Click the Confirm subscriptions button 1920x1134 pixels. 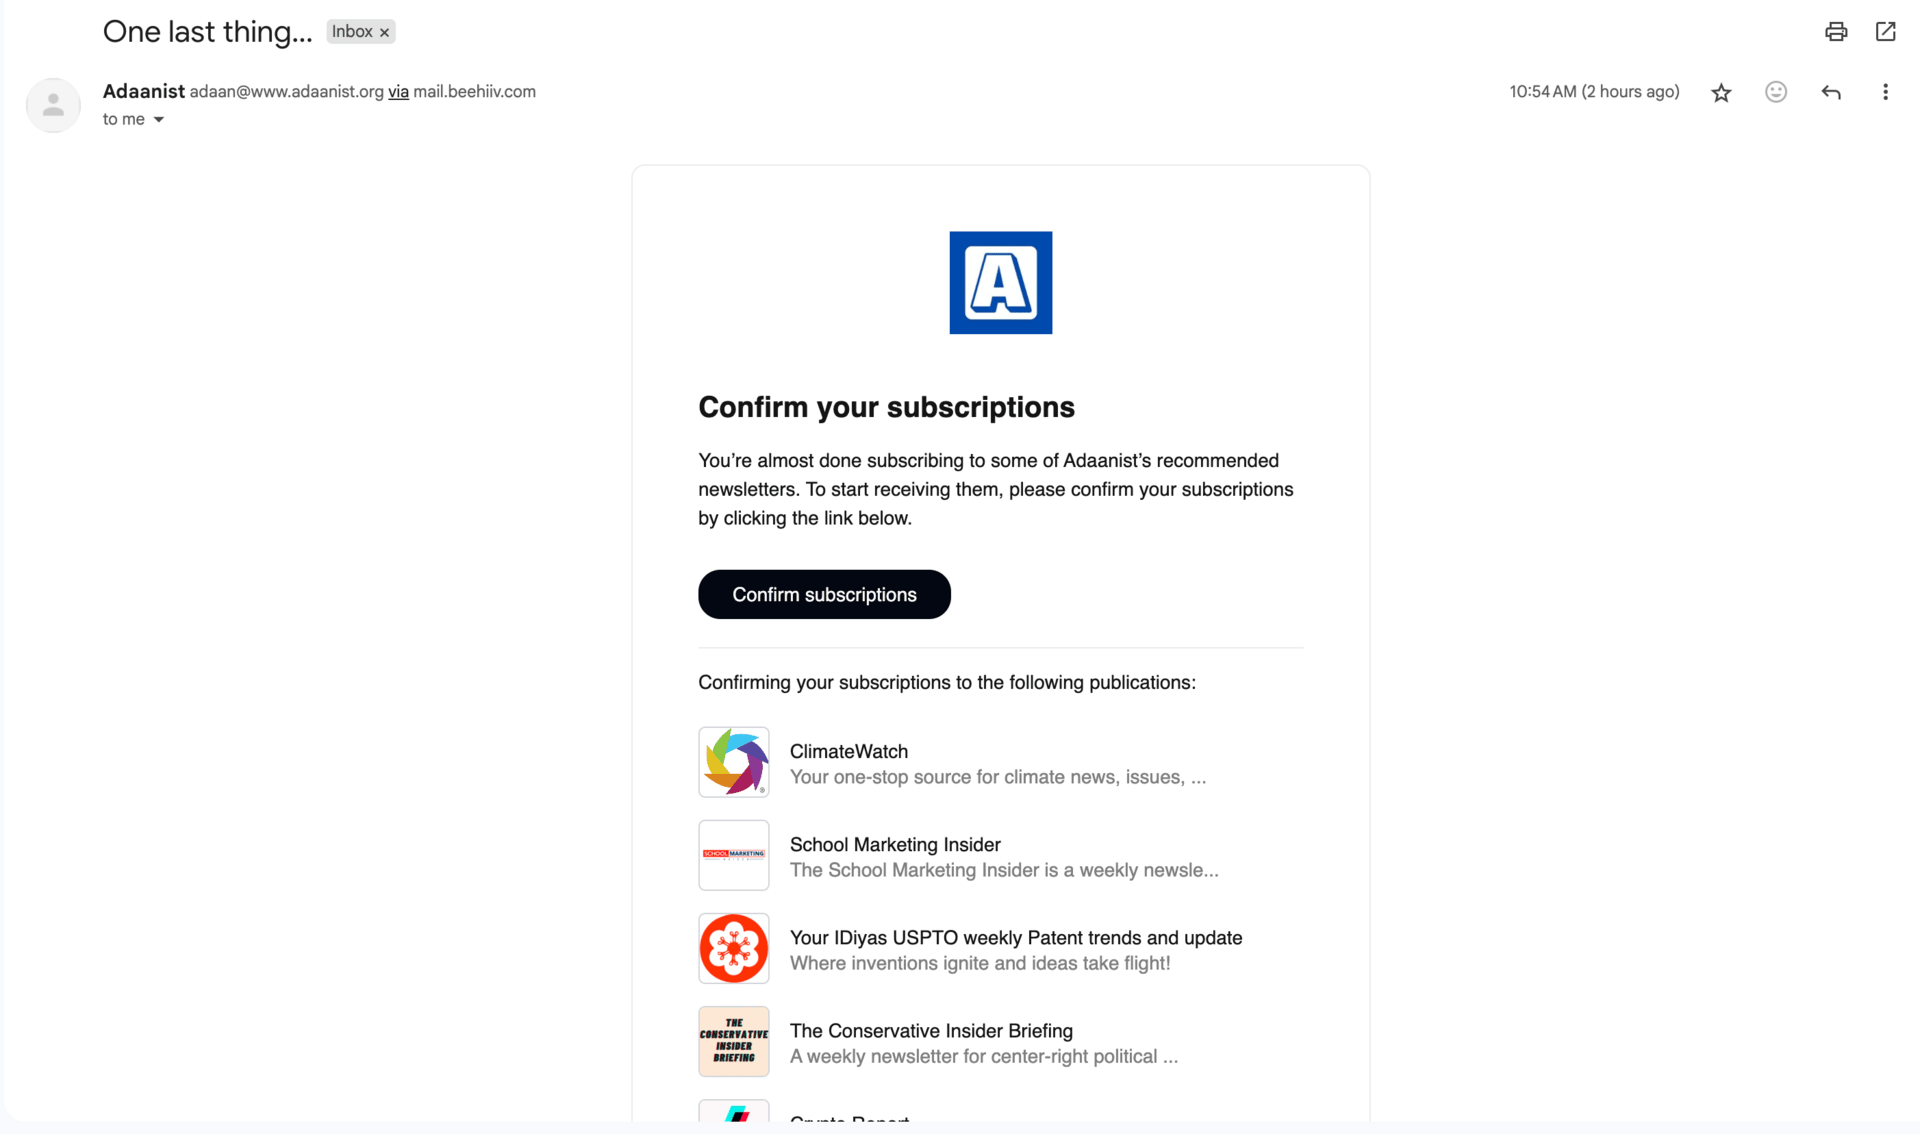point(824,594)
